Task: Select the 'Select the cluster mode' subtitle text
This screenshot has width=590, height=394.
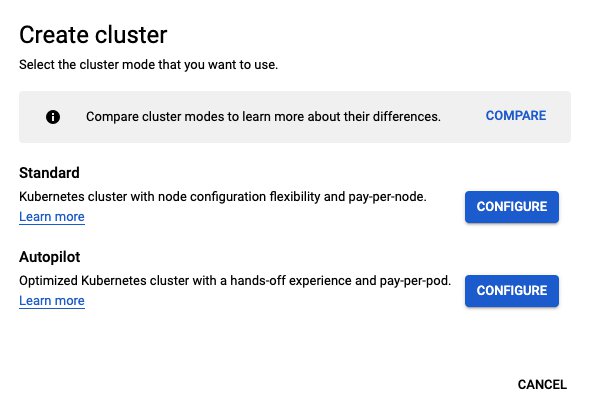Action: pos(149,65)
